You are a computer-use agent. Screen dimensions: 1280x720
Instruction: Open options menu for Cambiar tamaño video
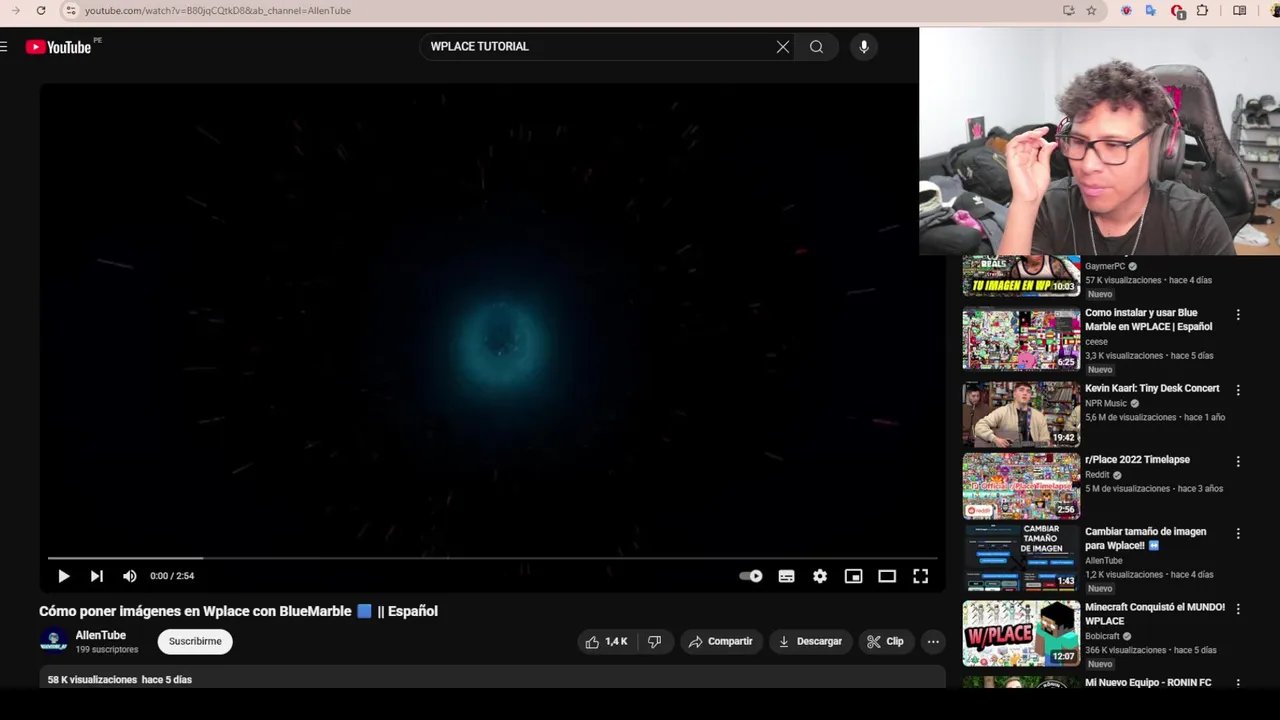tap(1238, 534)
